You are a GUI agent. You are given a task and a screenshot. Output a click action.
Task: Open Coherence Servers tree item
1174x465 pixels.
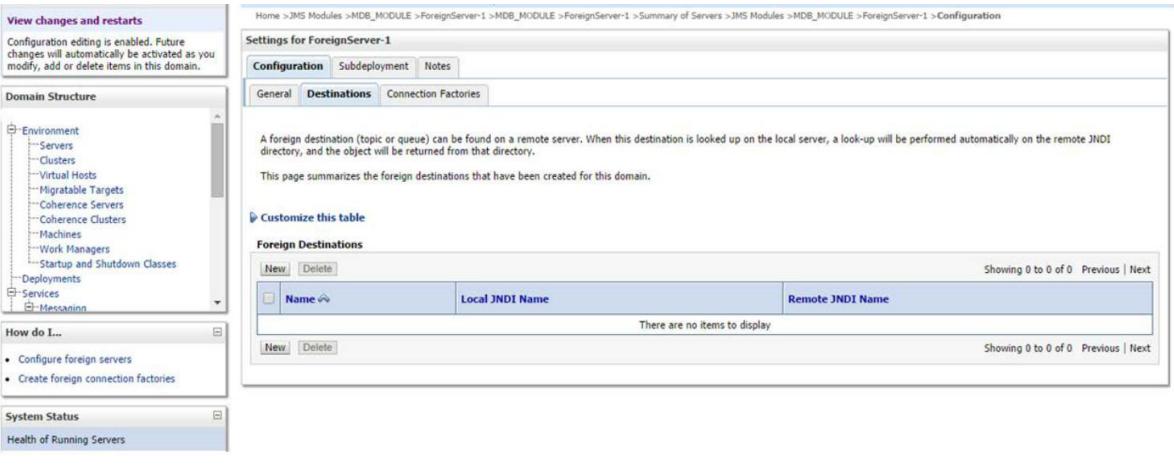(x=82, y=204)
